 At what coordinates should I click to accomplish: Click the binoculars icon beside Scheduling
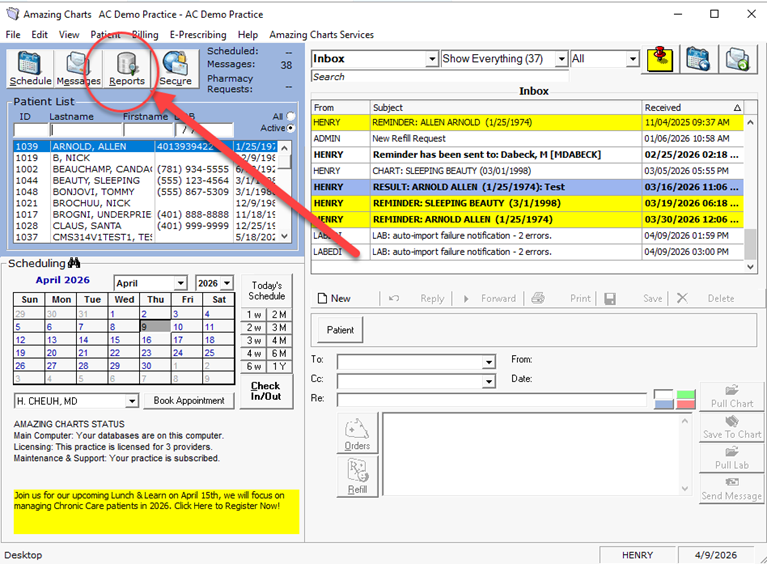coord(74,263)
